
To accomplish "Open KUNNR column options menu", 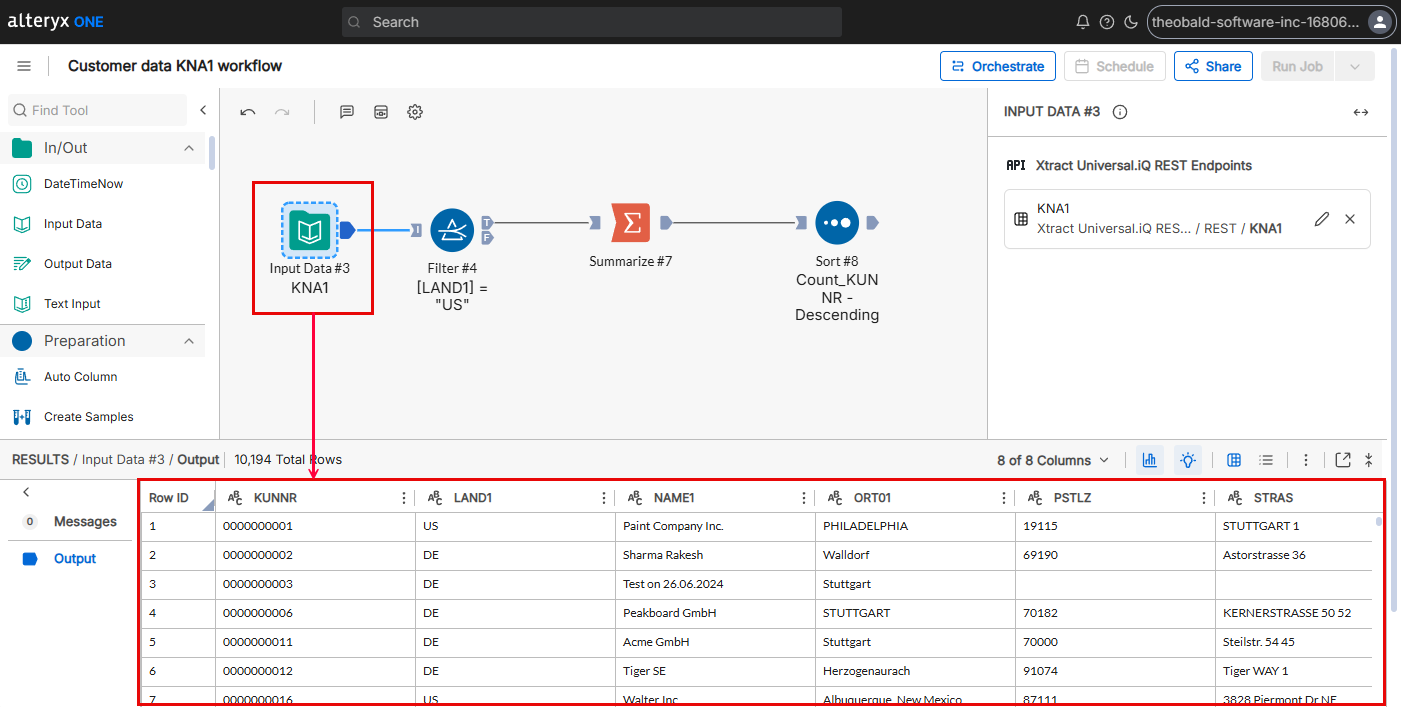I will 404,498.
